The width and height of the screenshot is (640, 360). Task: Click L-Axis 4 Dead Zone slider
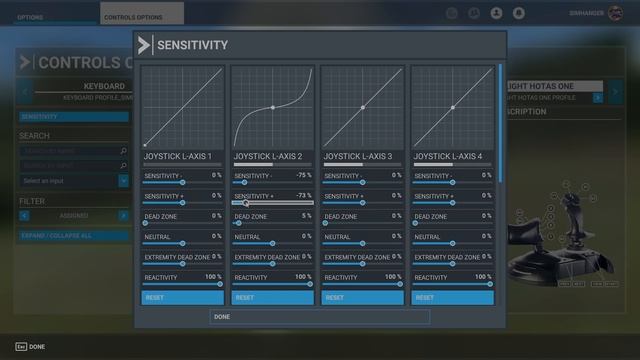click(453, 223)
